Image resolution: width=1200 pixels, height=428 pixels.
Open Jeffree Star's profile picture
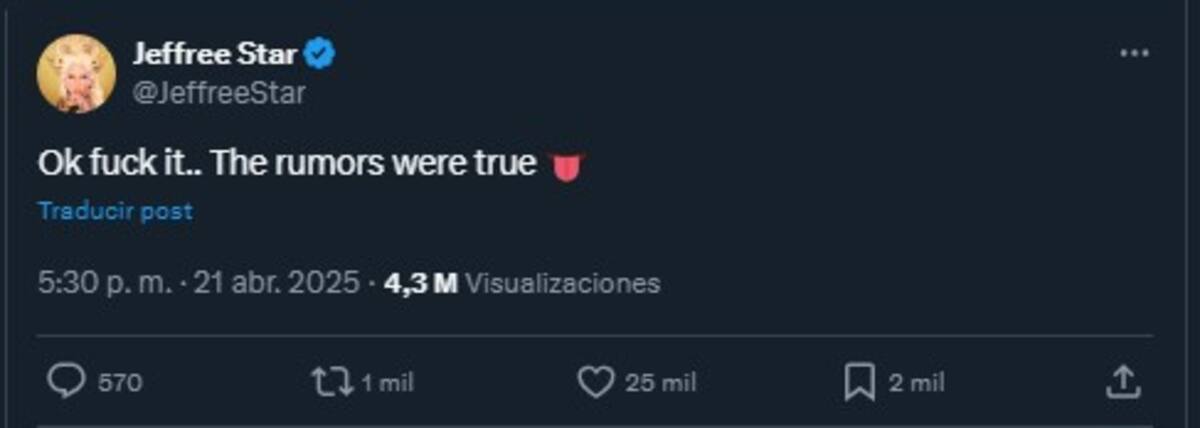[x=76, y=73]
